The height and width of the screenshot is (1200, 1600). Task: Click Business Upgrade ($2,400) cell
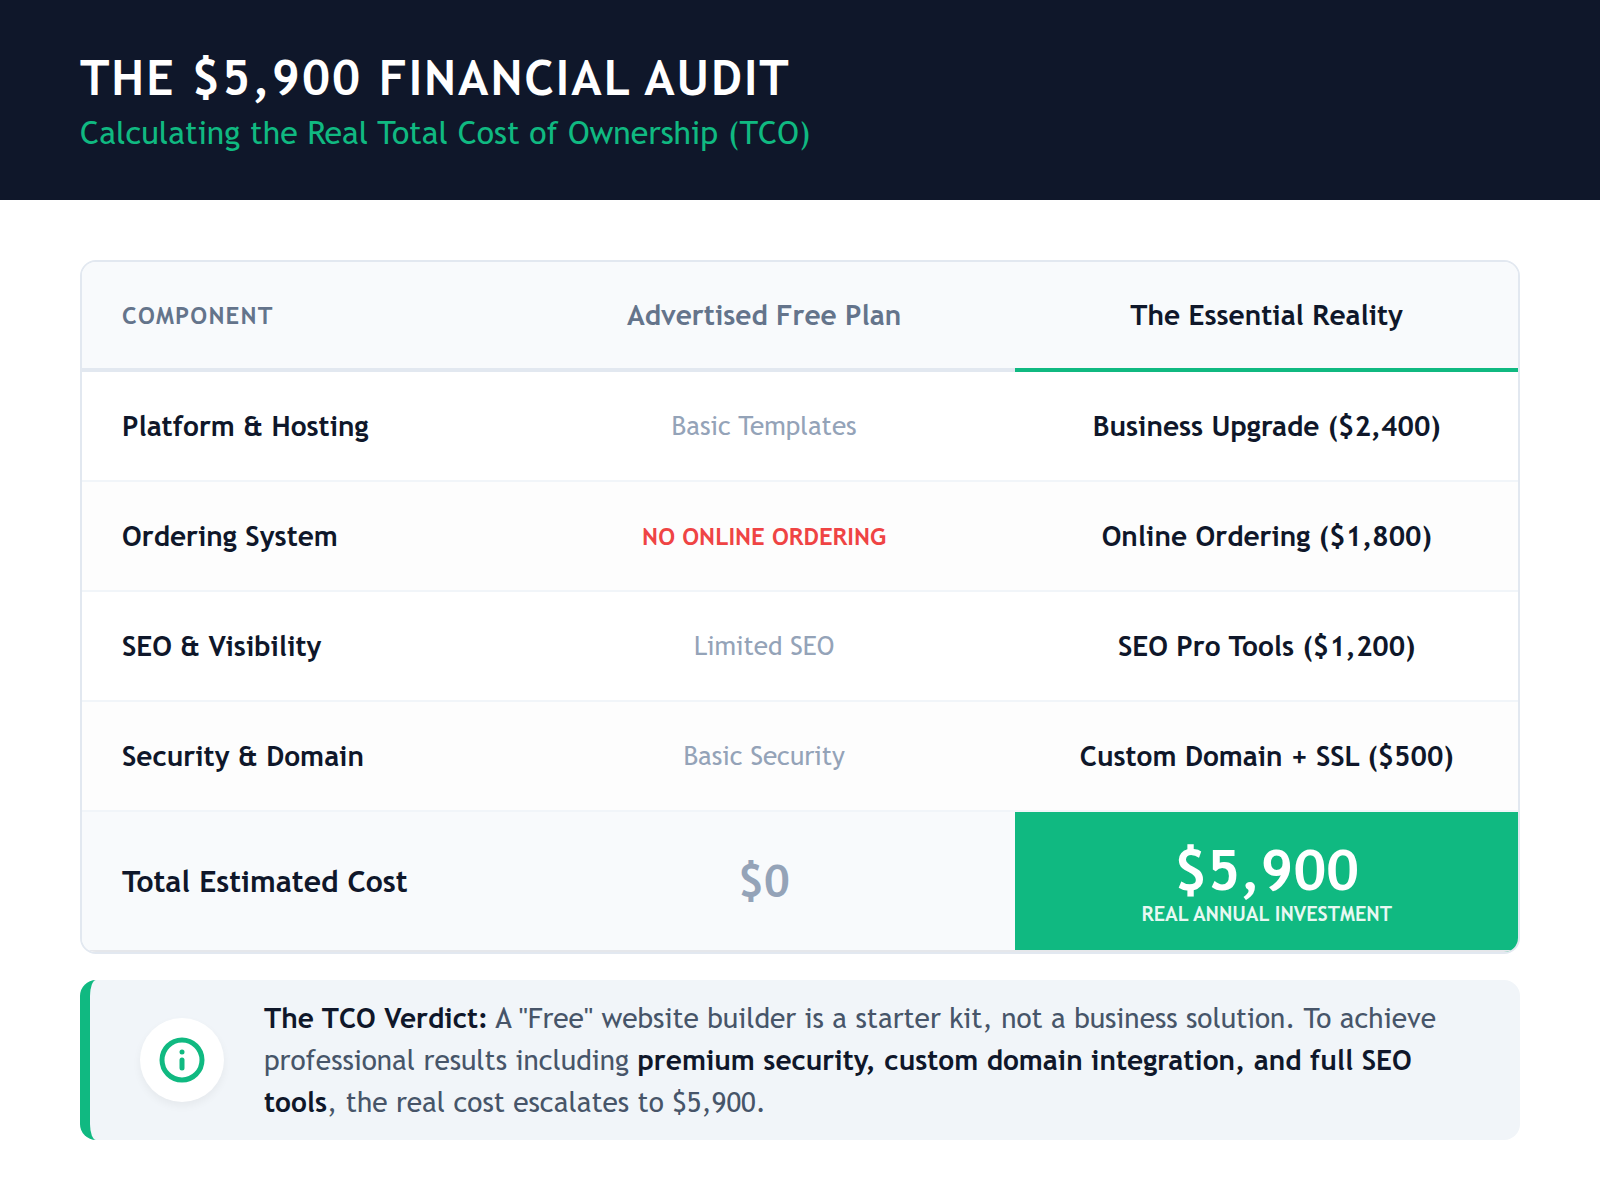(x=1266, y=427)
